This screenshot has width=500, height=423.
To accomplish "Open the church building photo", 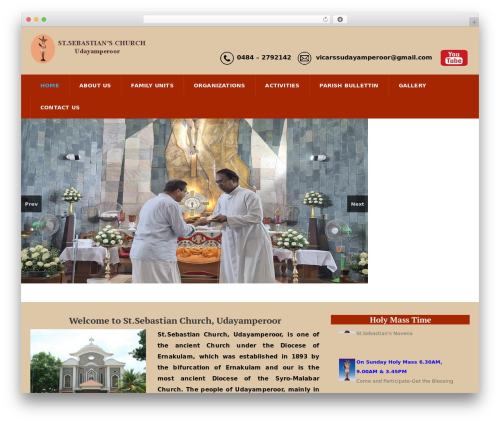I will [x=88, y=361].
